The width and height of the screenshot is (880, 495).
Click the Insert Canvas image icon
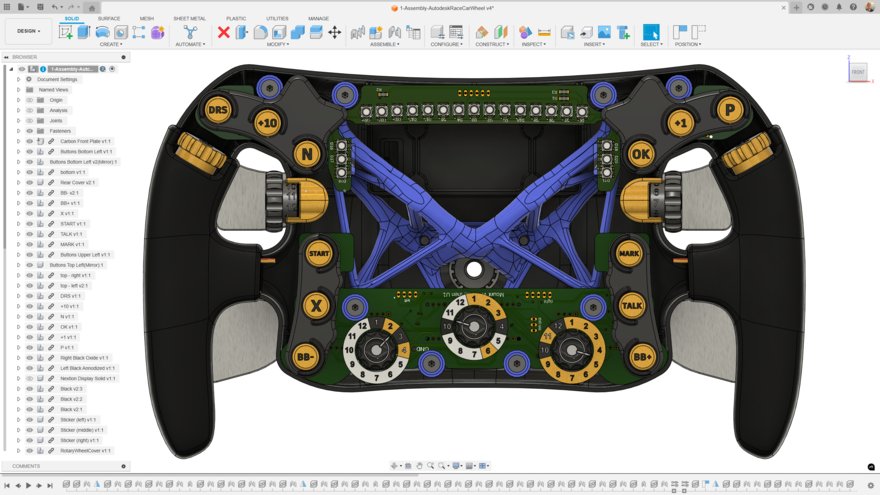coord(604,32)
